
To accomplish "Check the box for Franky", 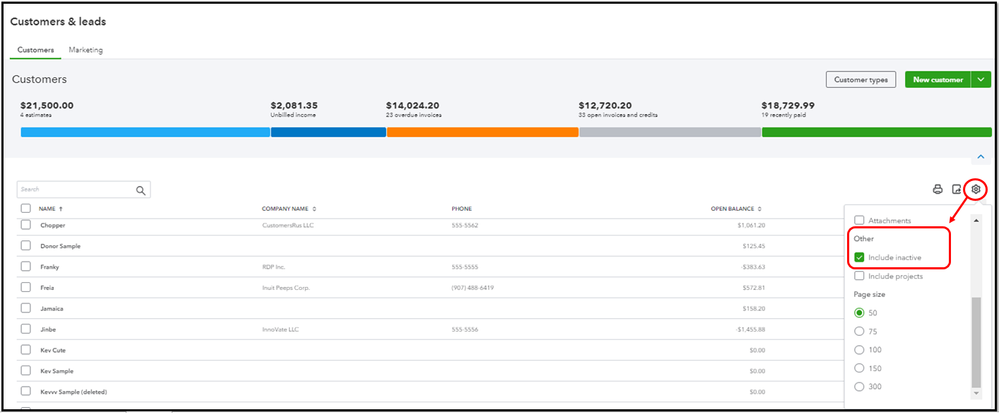I will (x=25, y=266).
